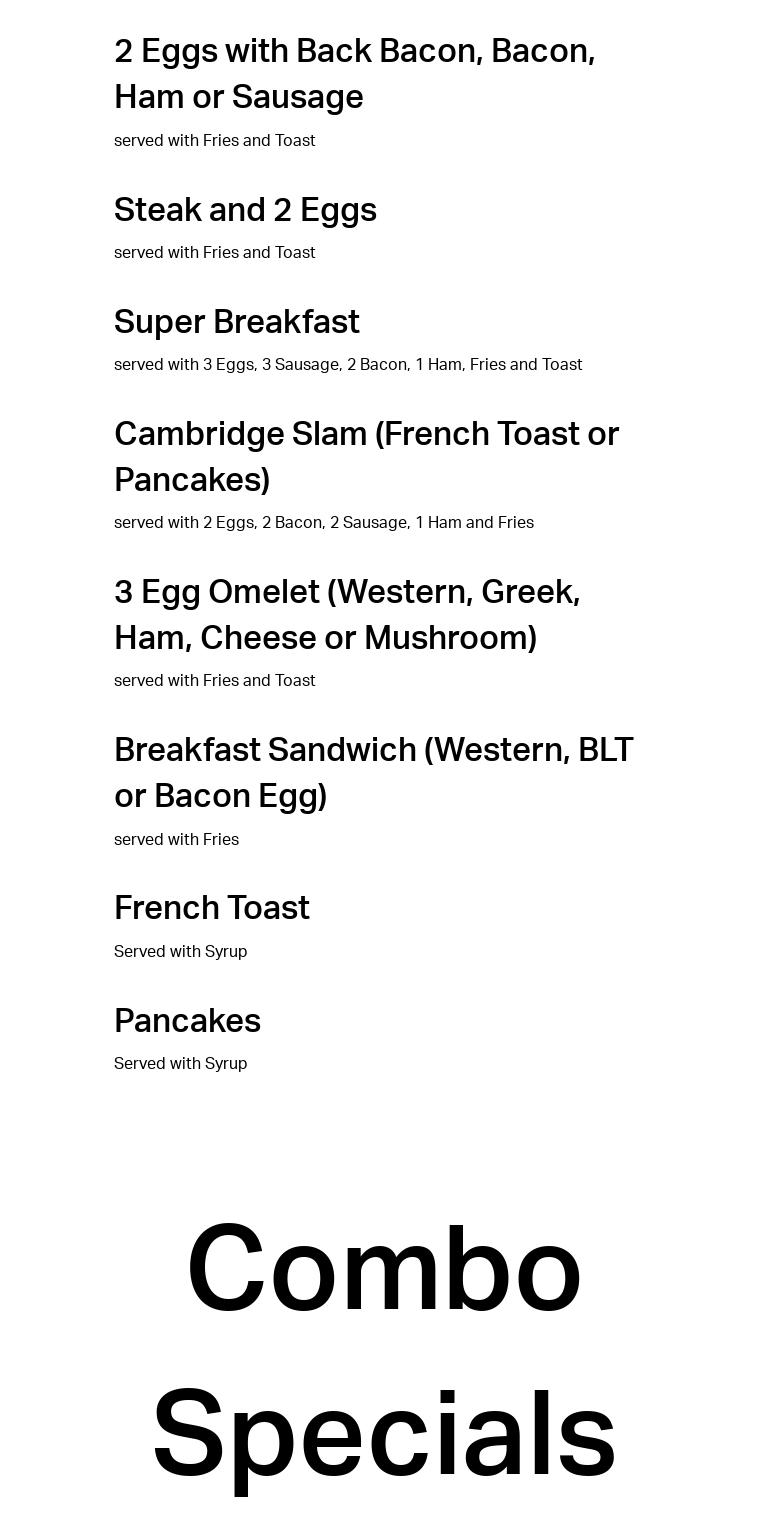Click the word 'Specials' in large heading

[x=384, y=1436]
